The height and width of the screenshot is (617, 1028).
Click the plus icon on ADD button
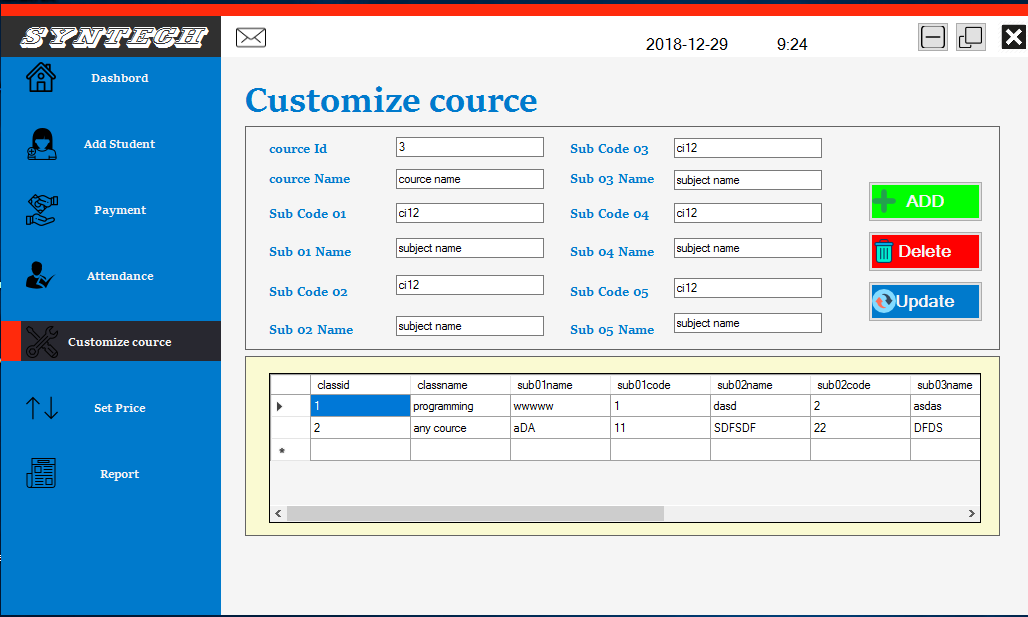[x=884, y=201]
